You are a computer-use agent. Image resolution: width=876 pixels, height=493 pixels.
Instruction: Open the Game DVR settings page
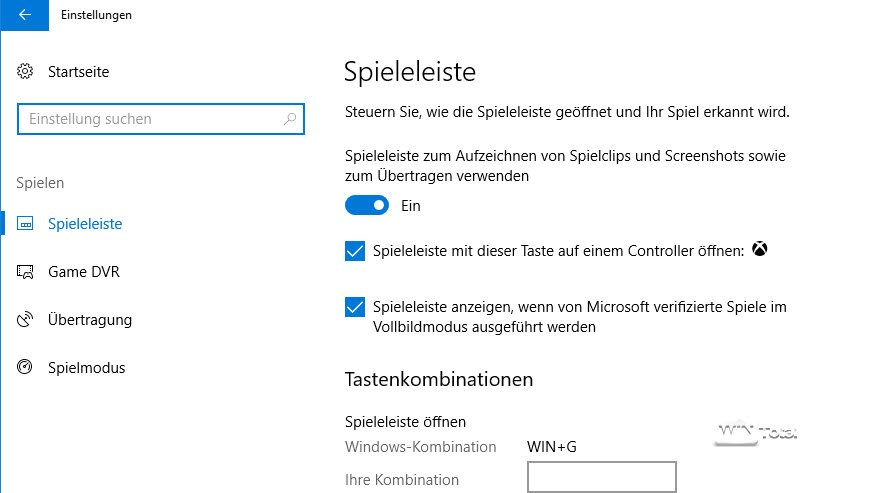coord(83,272)
